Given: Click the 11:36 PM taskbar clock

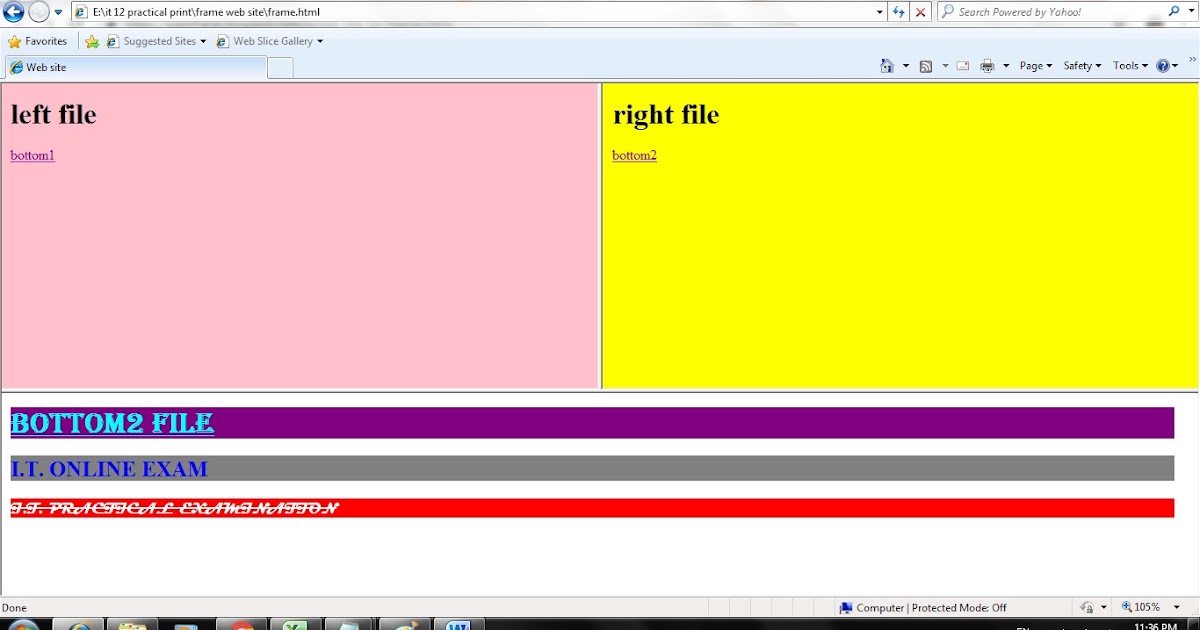Looking at the screenshot, I should point(1155,626).
